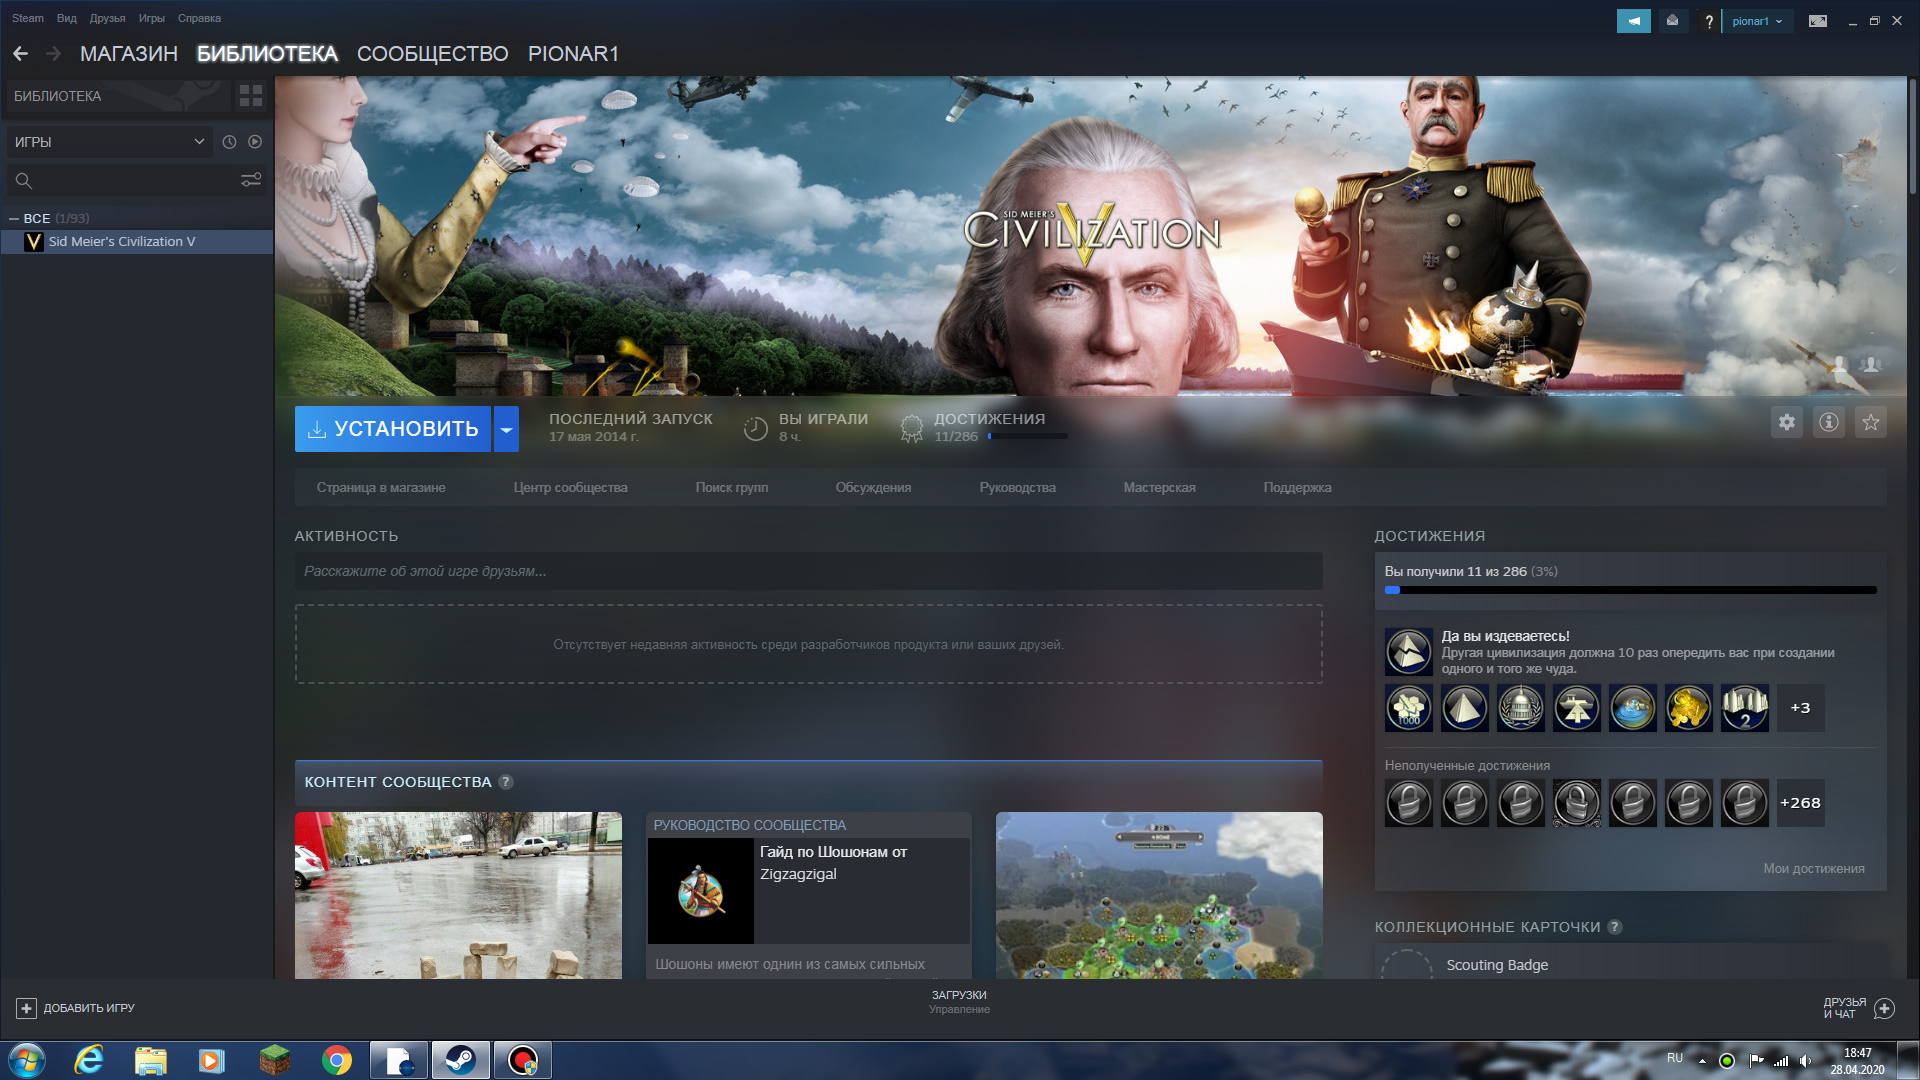Add Civilization V to favorites star
The height and width of the screenshot is (1080, 1920).
tap(1871, 422)
